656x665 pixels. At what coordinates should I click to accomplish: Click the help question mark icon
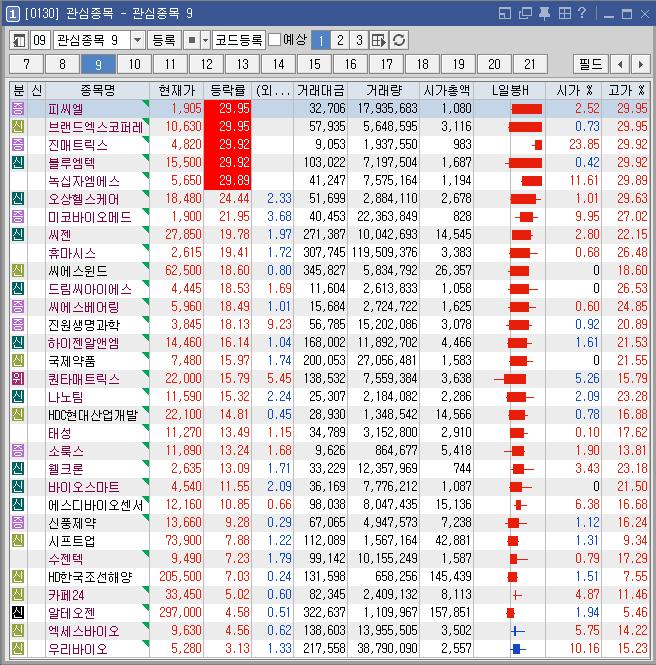(x=582, y=13)
